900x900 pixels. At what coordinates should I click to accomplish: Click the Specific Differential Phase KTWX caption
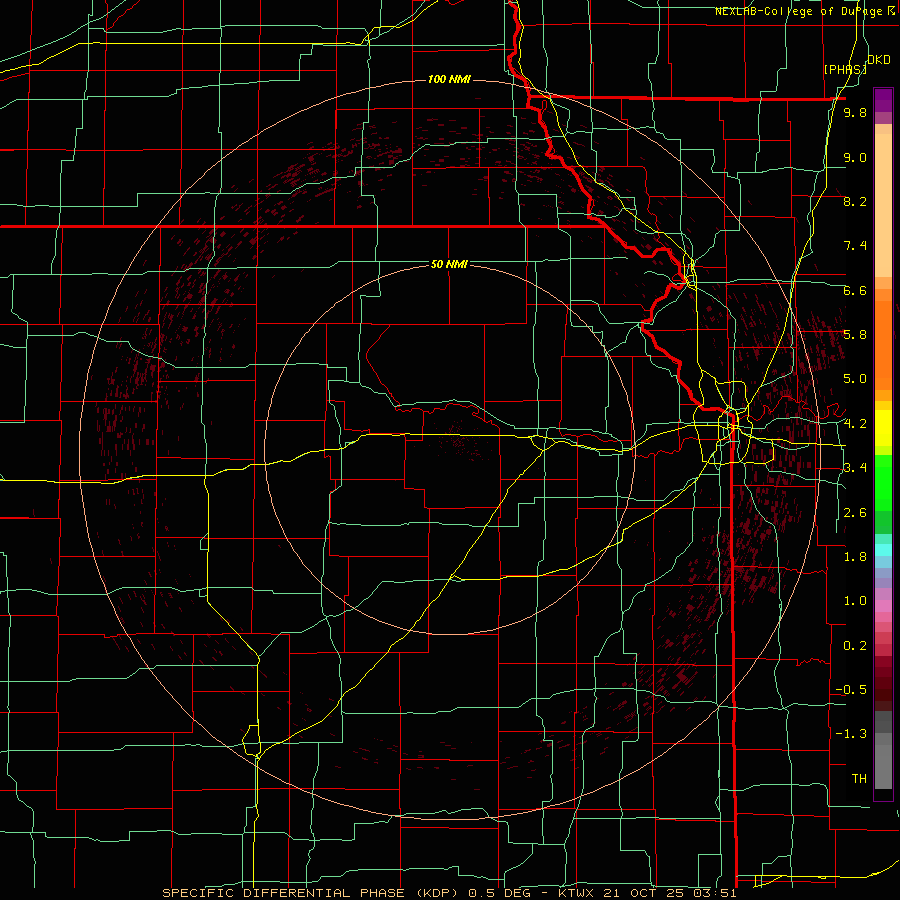tap(449, 893)
